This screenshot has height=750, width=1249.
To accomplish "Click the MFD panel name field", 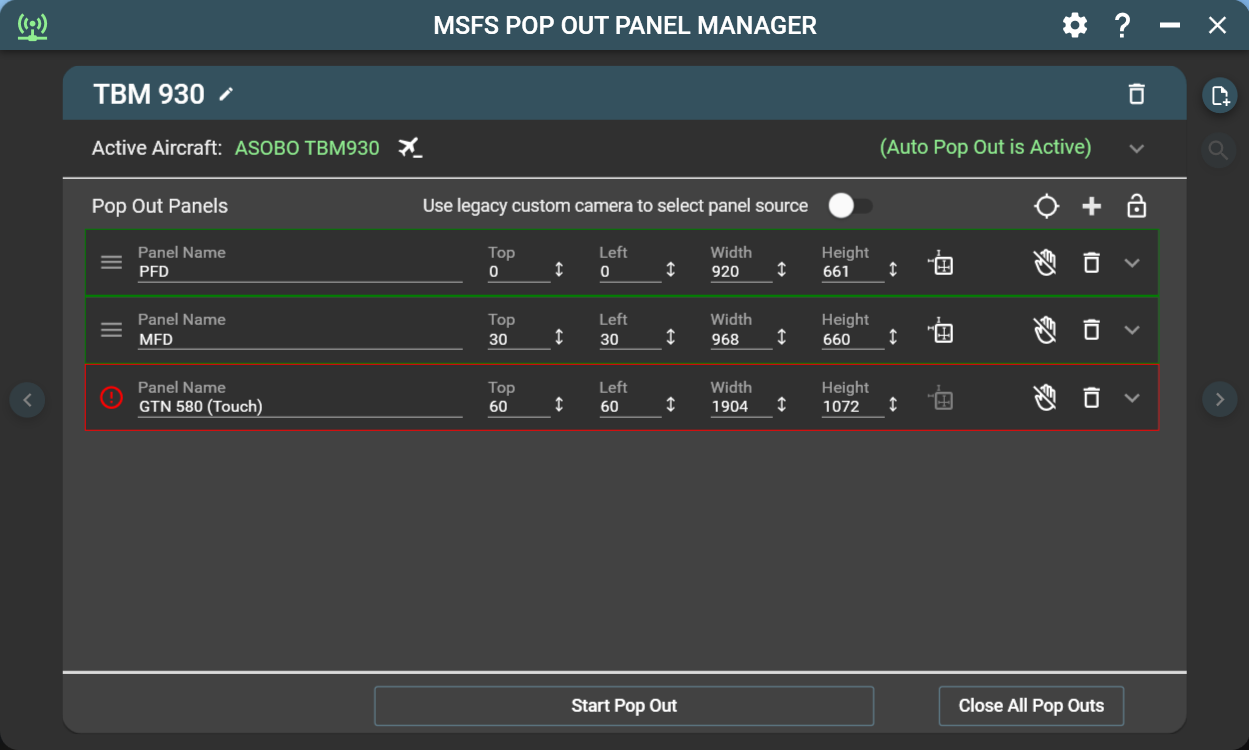I will point(300,339).
